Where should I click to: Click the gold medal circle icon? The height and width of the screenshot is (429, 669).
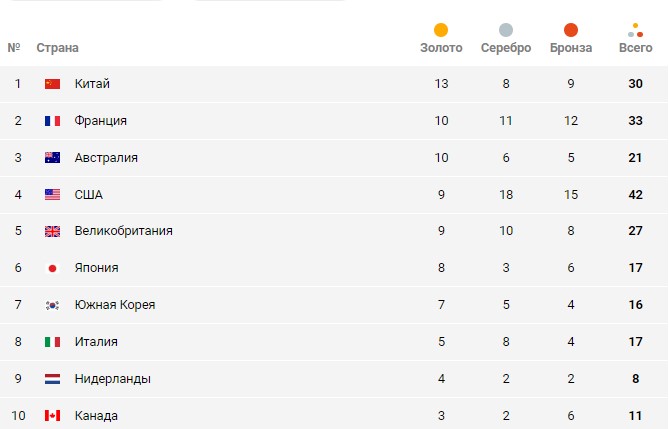(x=441, y=30)
